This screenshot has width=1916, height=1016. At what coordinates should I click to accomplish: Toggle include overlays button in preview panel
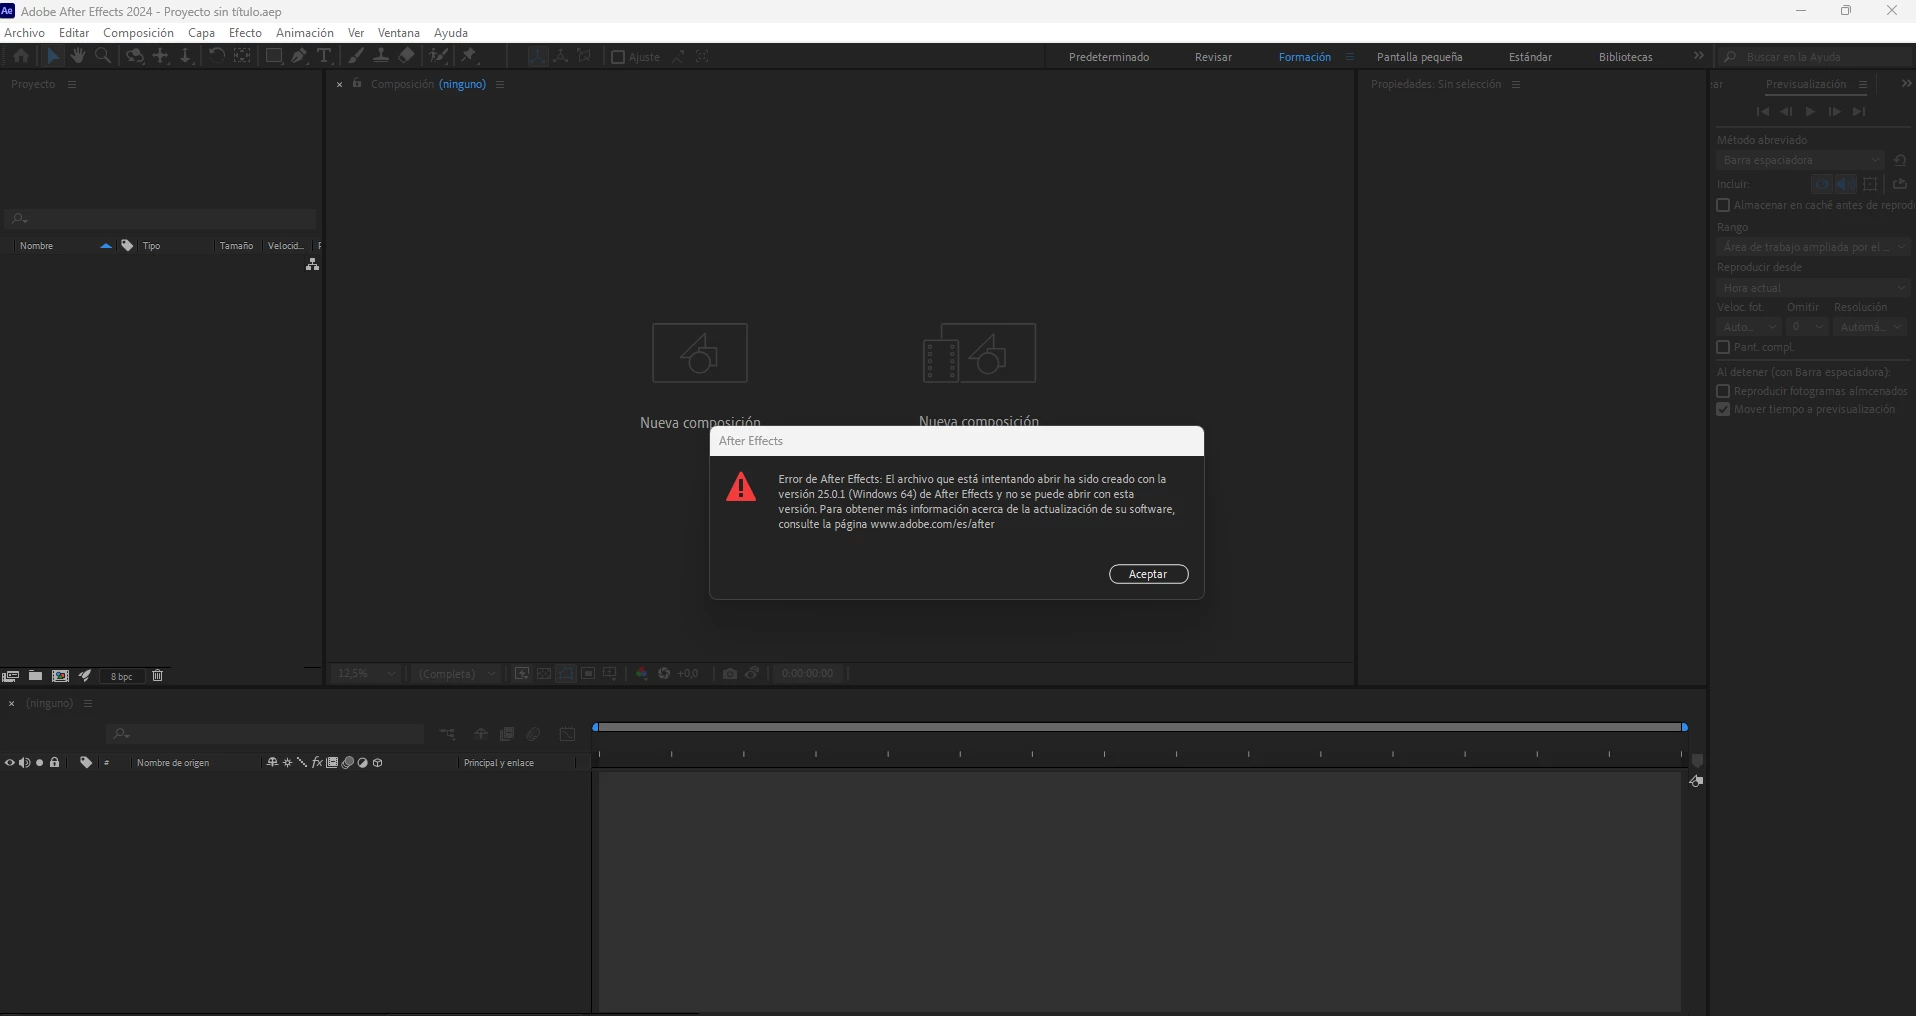[x=1870, y=184]
